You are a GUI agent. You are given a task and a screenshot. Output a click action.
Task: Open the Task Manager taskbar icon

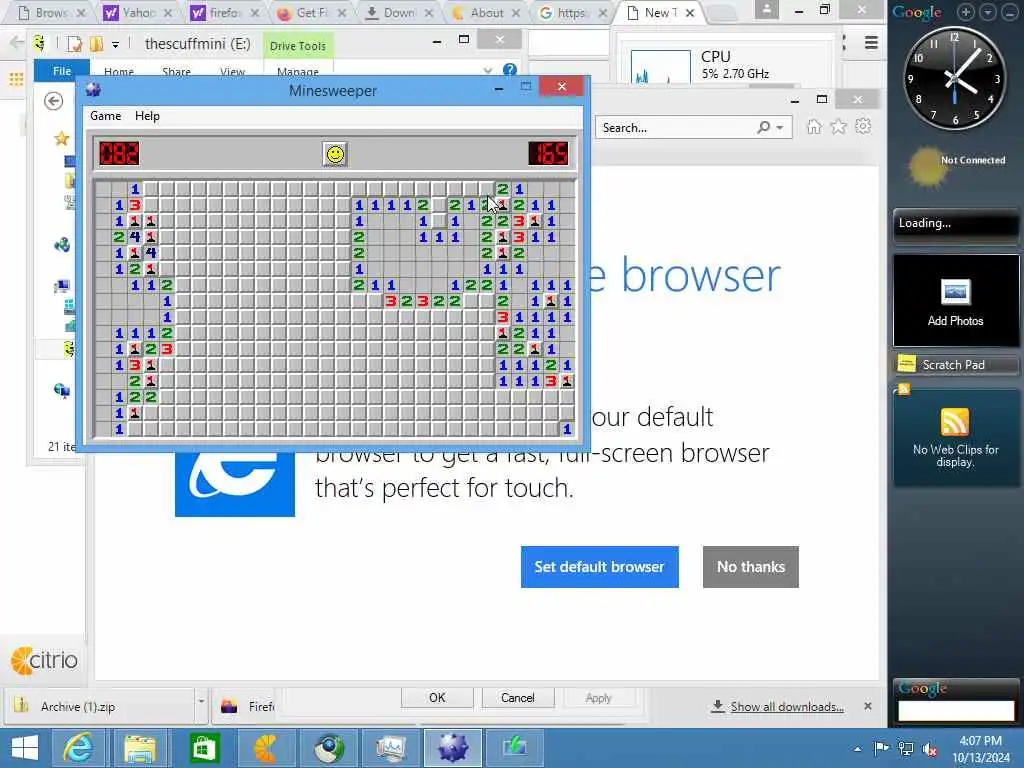pyautogui.click(x=391, y=748)
